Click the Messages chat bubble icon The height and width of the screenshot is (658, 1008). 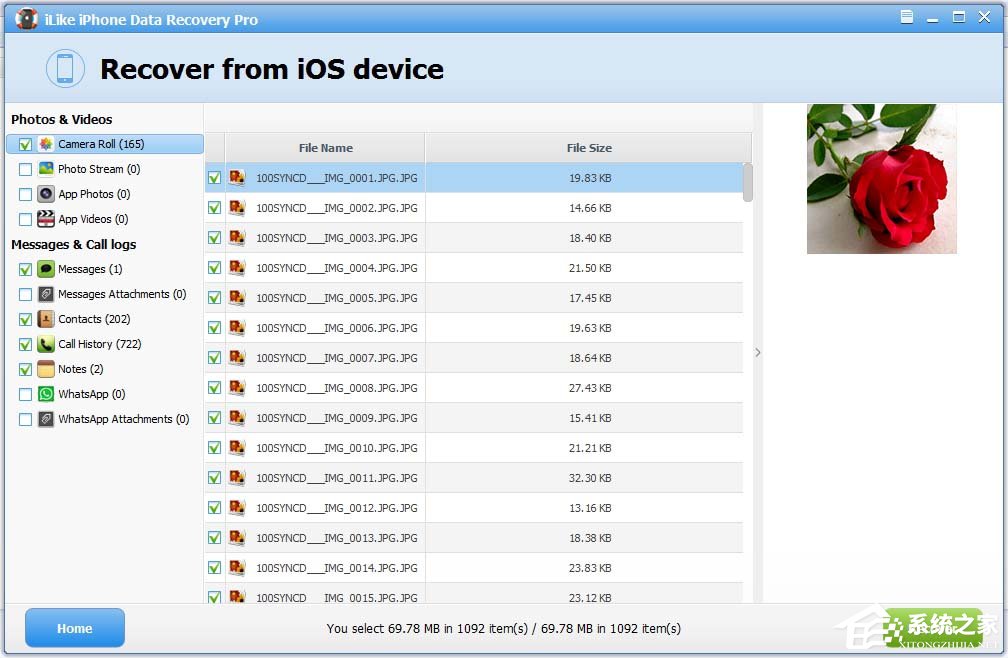pyautogui.click(x=47, y=269)
